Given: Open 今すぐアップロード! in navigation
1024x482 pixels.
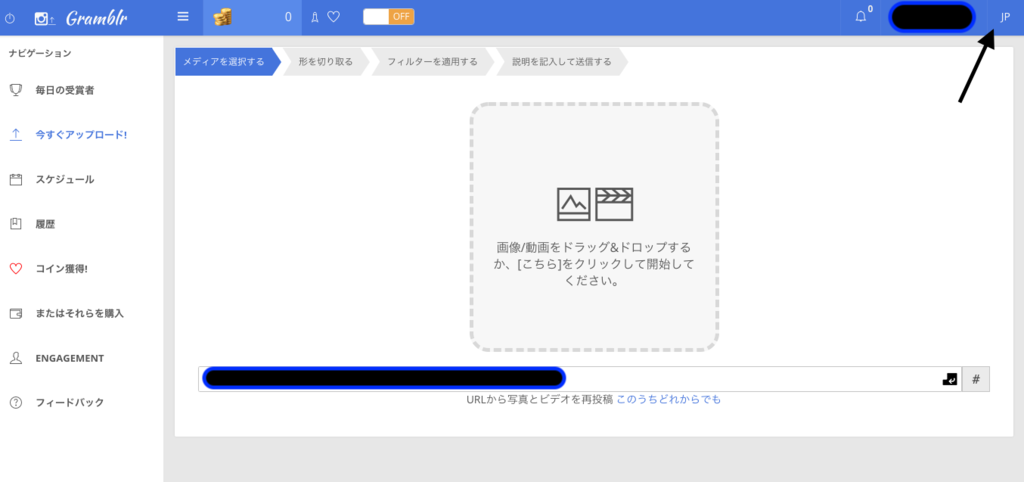Looking at the screenshot, I should [x=81, y=135].
